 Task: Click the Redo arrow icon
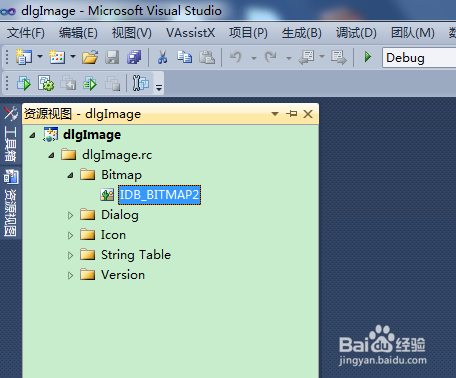[271, 57]
